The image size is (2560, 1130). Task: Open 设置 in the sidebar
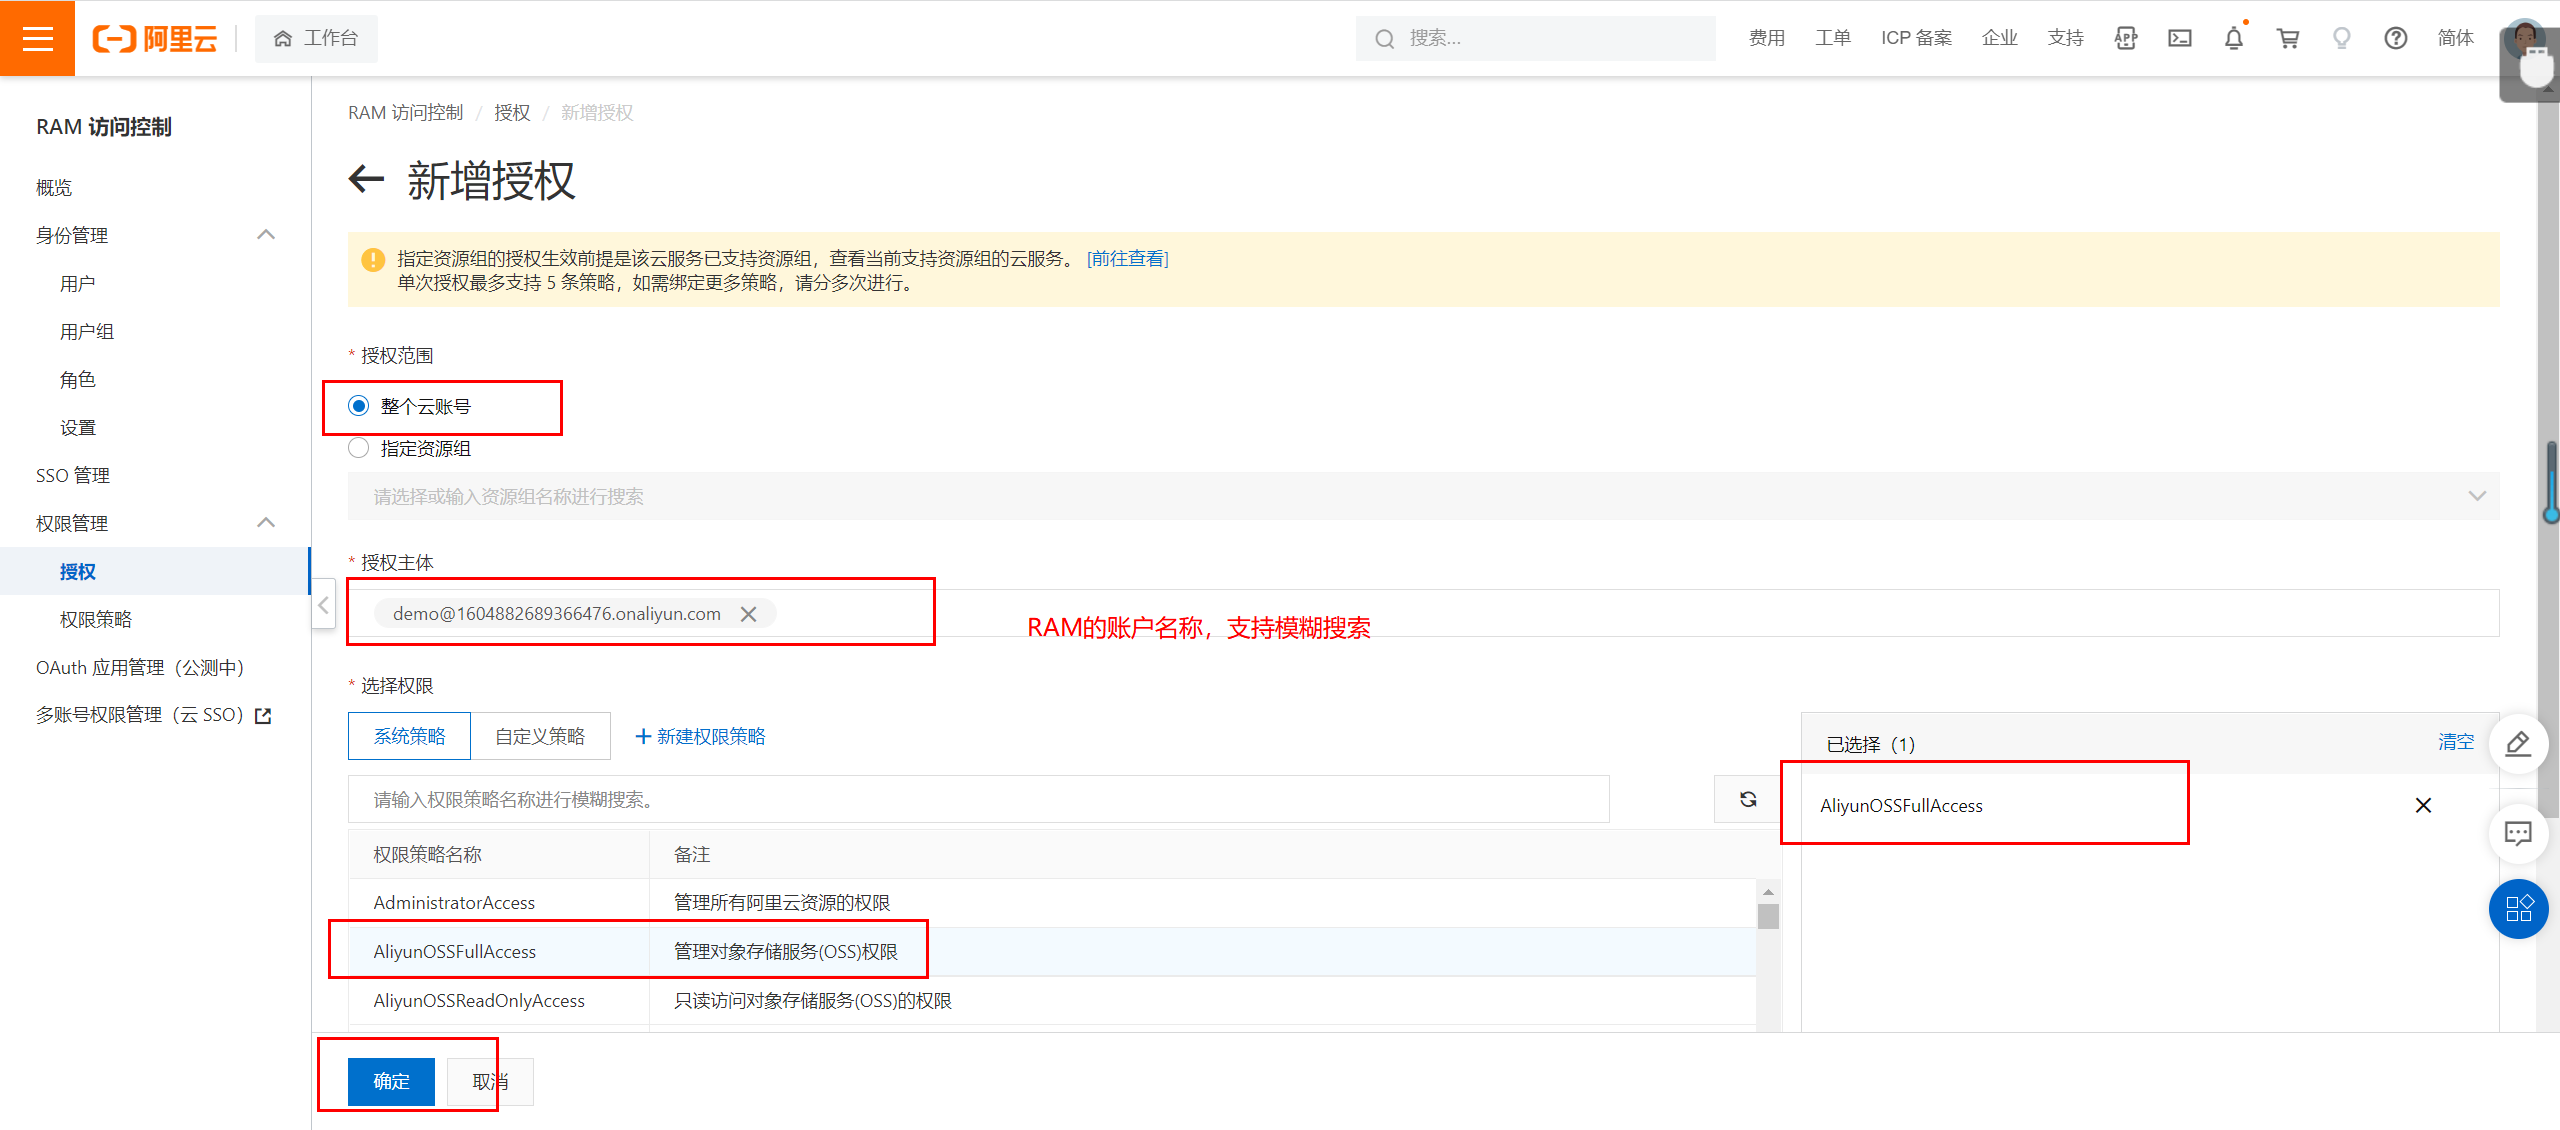point(77,427)
